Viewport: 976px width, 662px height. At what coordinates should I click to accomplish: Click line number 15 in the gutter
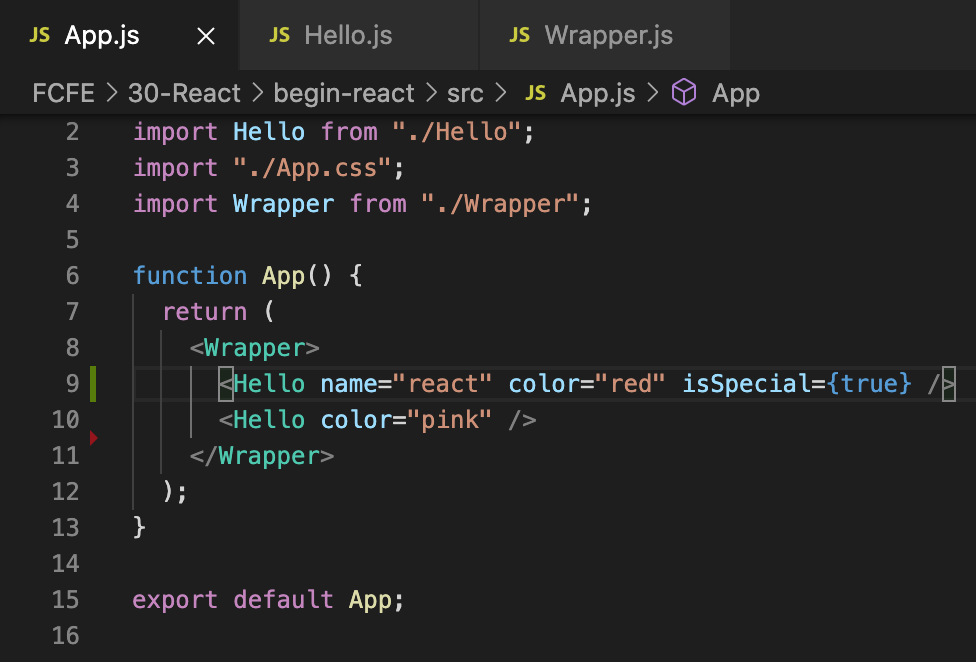pyautogui.click(x=65, y=600)
